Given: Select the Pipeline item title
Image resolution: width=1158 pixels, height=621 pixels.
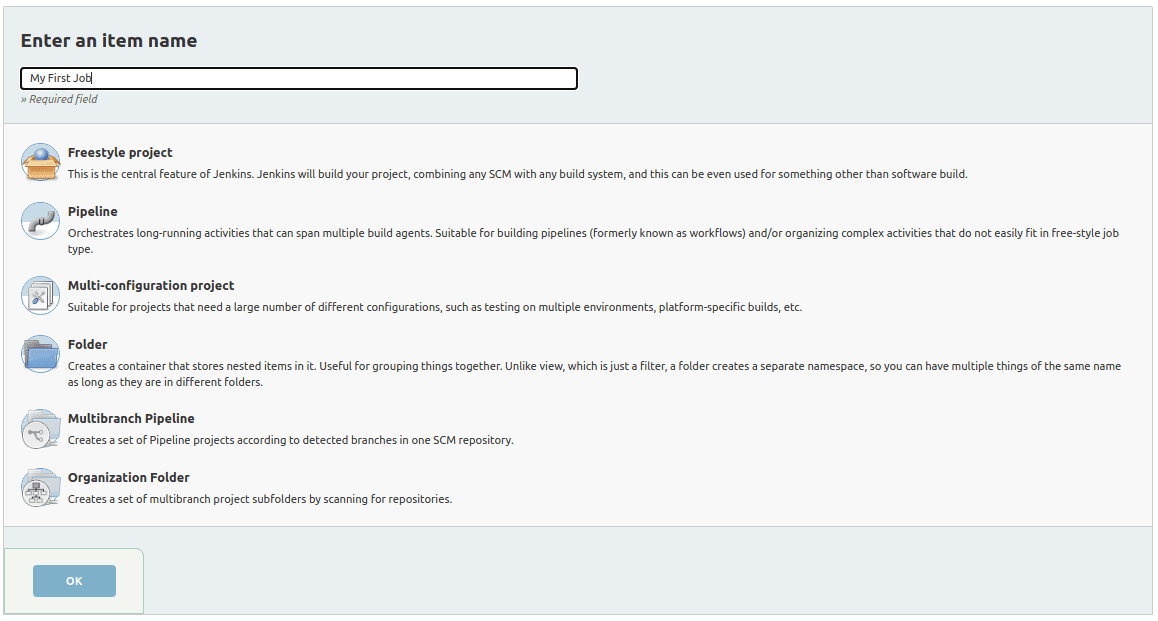Looking at the screenshot, I should click(x=92, y=212).
